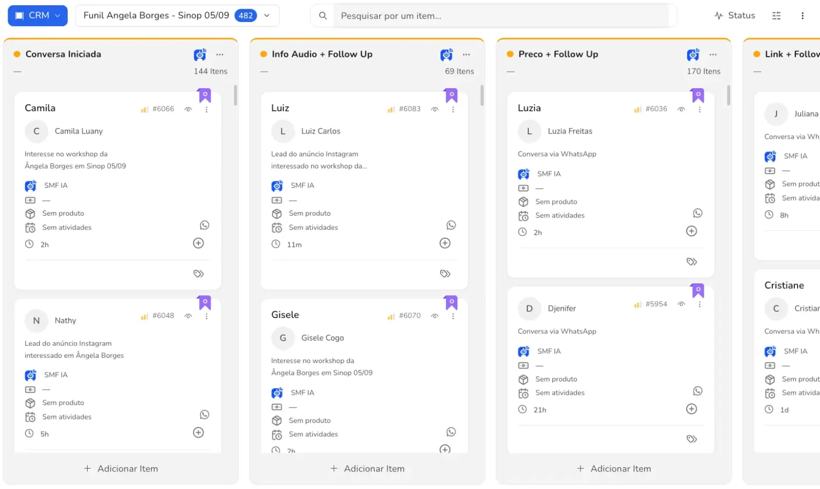Click the Pesquisar por um item search field
Viewport: 820px width, 489px height.
tap(502, 16)
